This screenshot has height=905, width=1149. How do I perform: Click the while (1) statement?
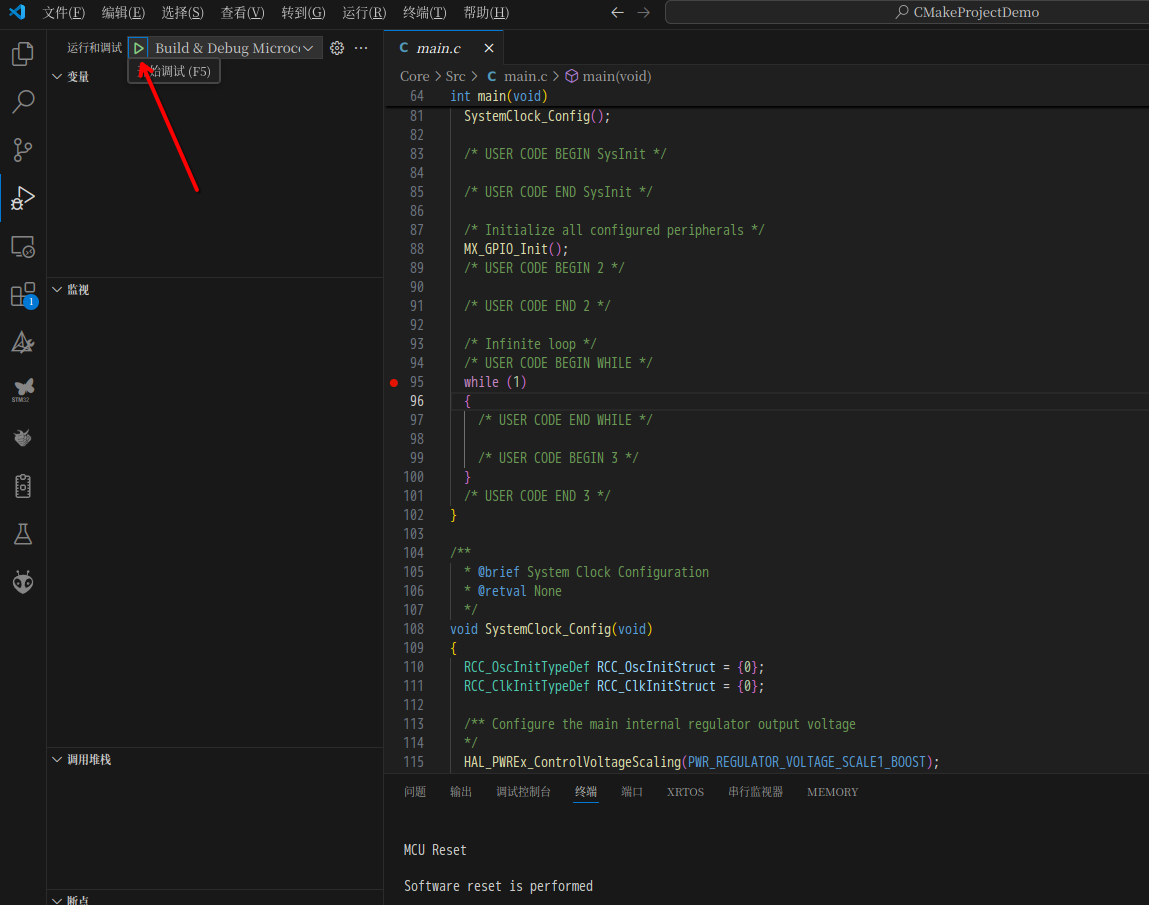[495, 383]
